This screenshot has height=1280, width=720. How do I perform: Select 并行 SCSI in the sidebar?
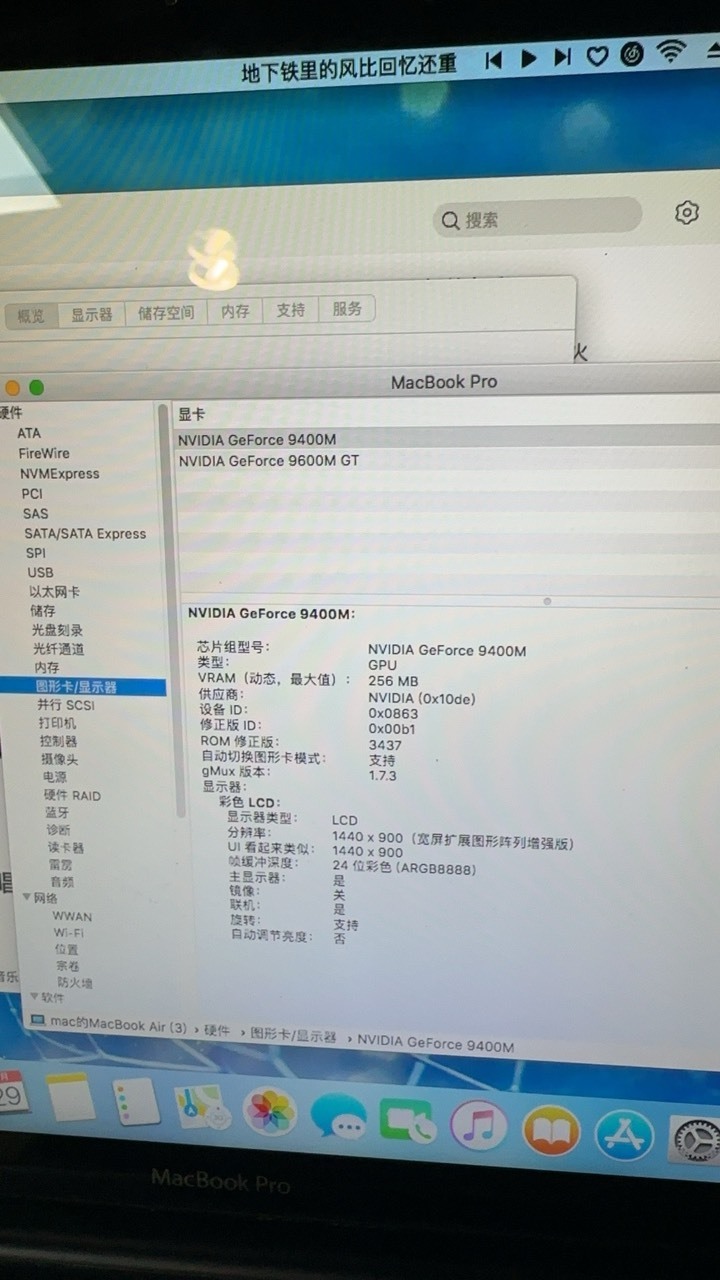click(66, 705)
